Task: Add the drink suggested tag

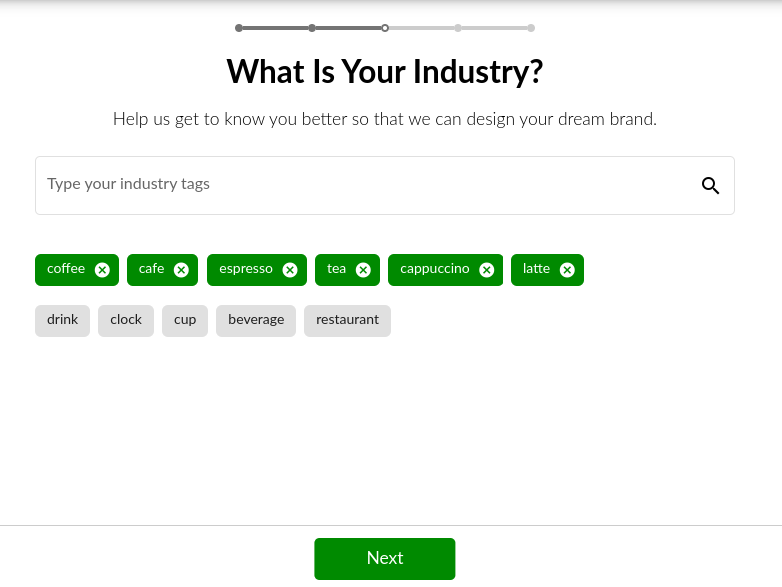Action: [62, 321]
